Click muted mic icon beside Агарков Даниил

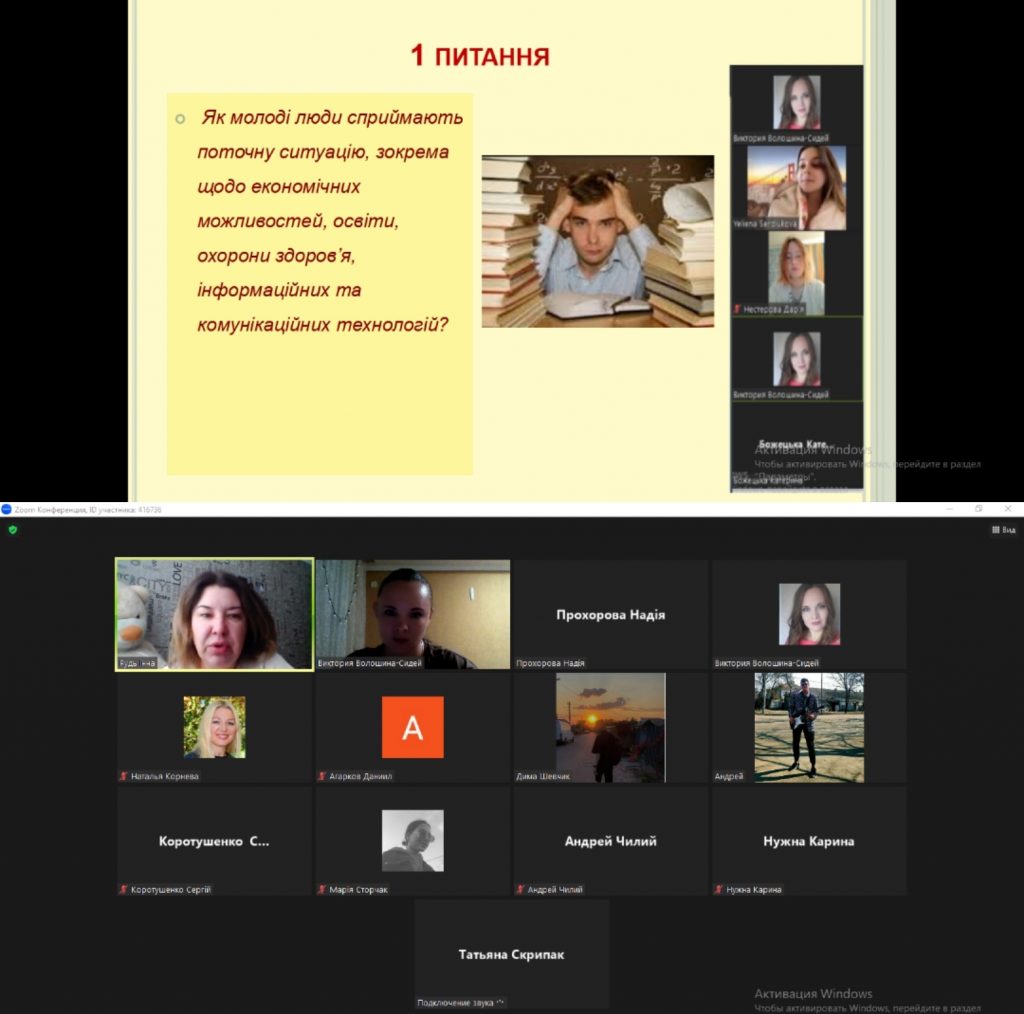point(321,776)
